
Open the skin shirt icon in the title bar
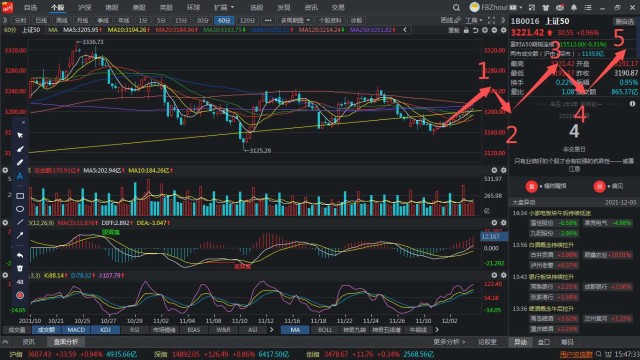click(546, 7)
